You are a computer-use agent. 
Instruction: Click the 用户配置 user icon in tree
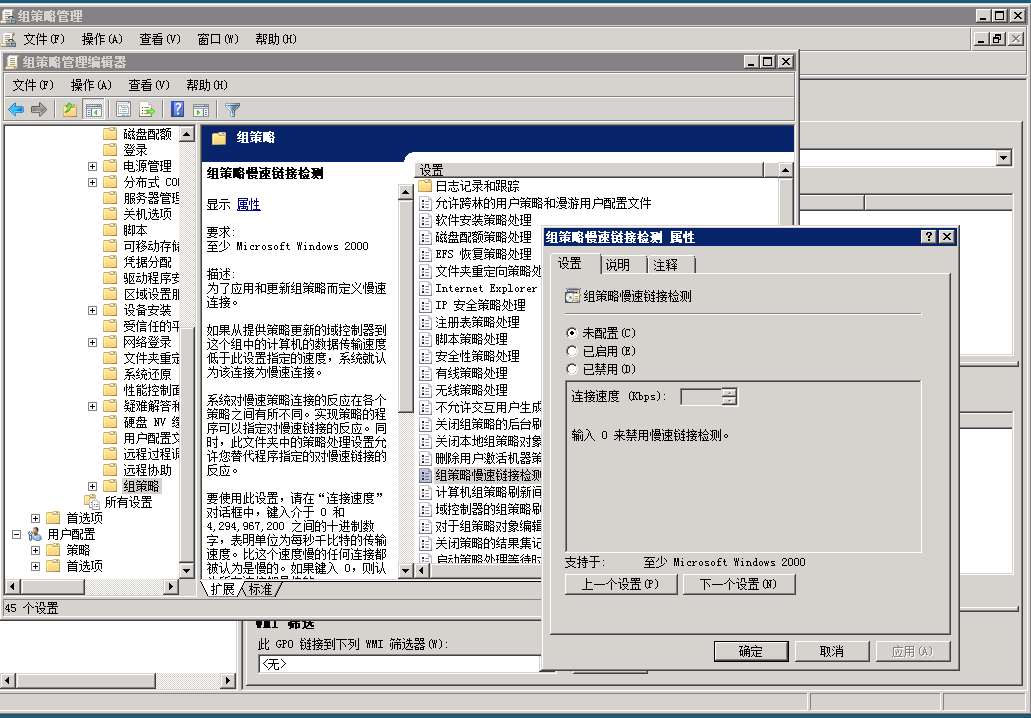click(x=35, y=534)
